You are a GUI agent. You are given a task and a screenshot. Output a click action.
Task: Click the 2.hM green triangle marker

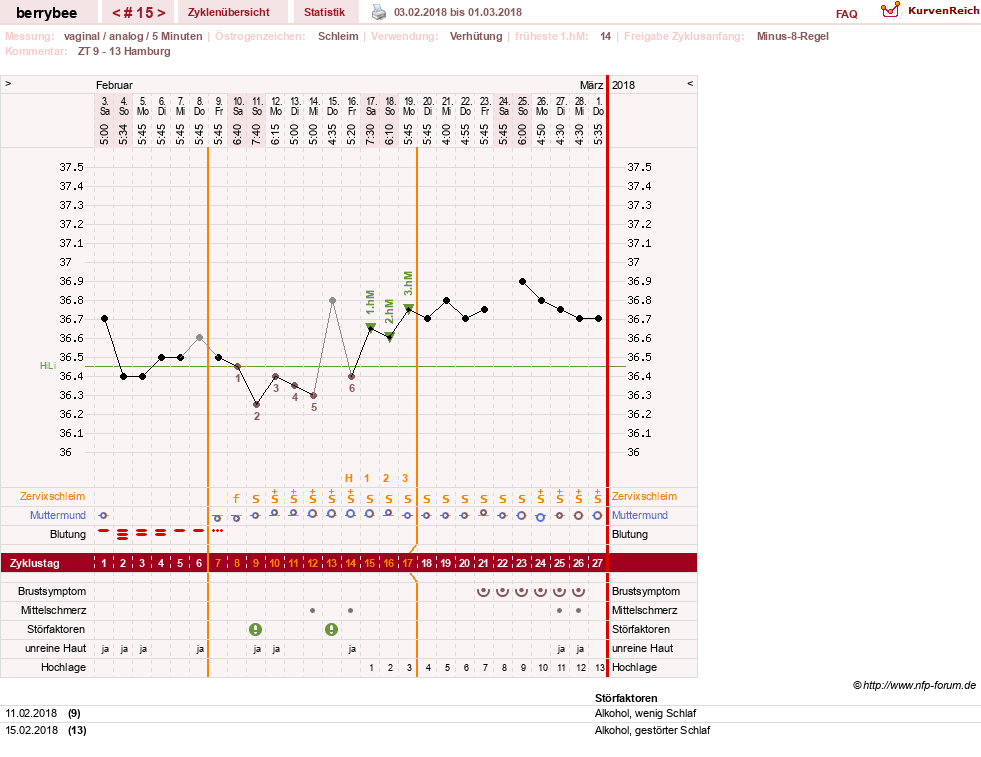[389, 337]
